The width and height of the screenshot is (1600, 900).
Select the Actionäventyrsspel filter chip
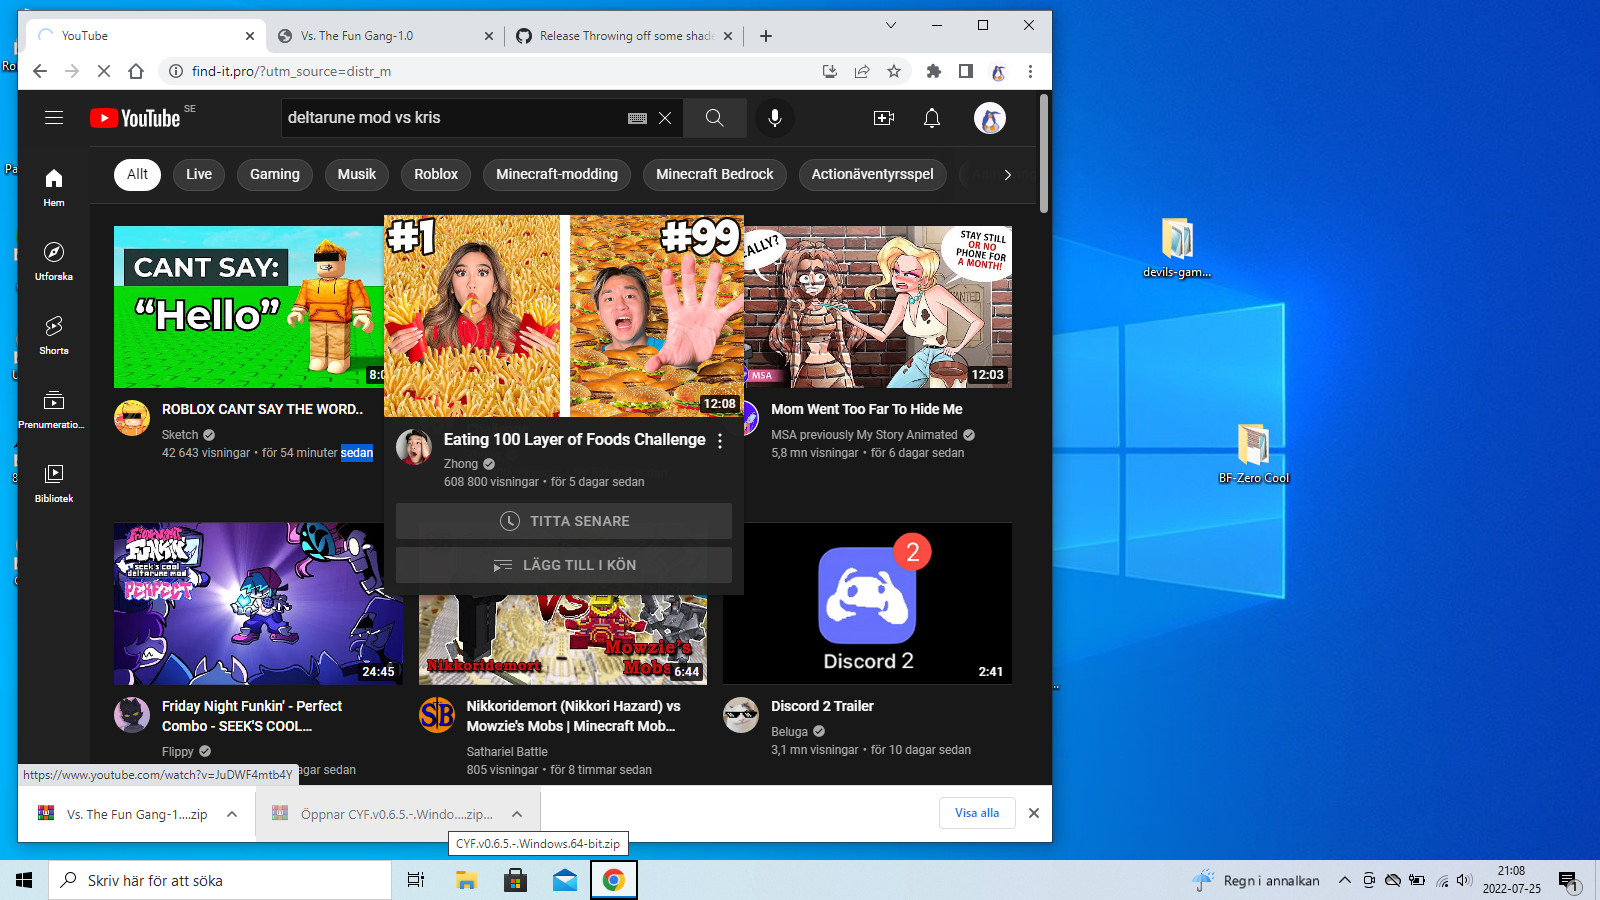(x=873, y=174)
